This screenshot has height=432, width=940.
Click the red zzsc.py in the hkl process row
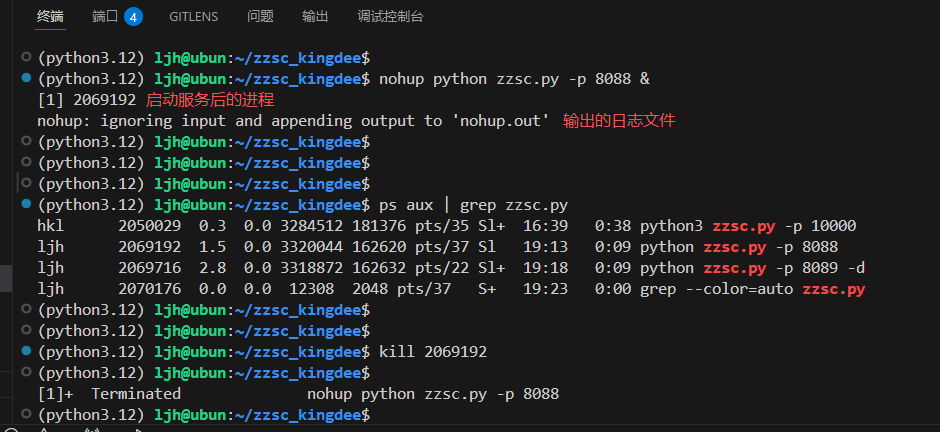click(743, 226)
